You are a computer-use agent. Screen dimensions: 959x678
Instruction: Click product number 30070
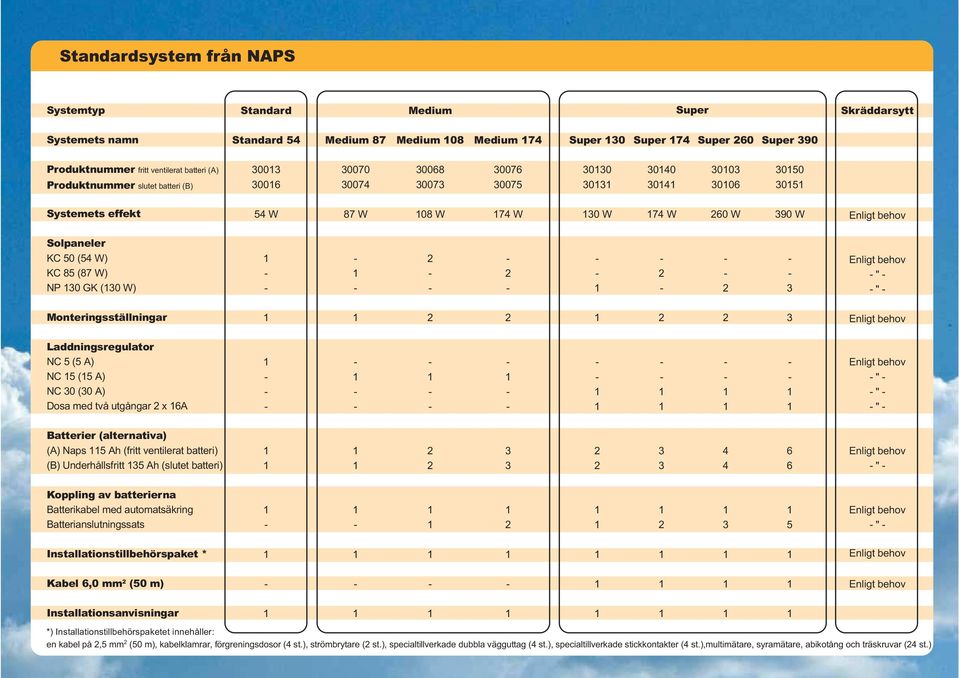[355, 169]
